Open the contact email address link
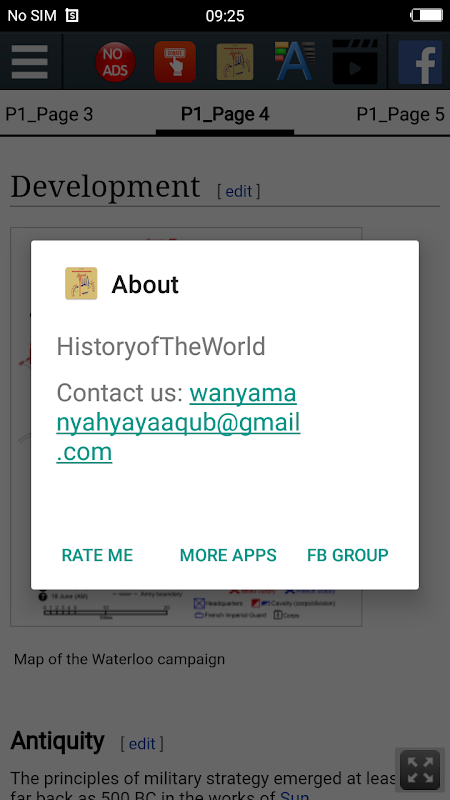The height and width of the screenshot is (800, 450). tap(178, 423)
